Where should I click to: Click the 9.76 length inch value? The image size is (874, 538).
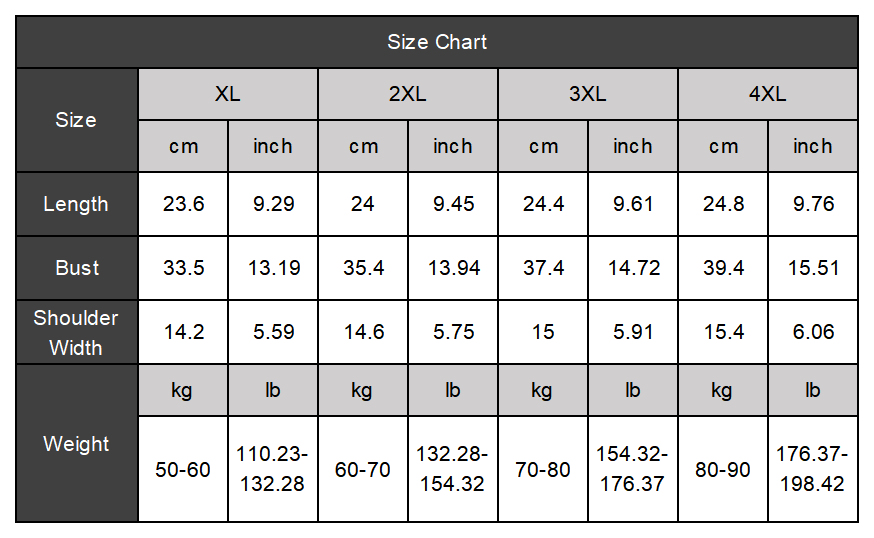[813, 204]
